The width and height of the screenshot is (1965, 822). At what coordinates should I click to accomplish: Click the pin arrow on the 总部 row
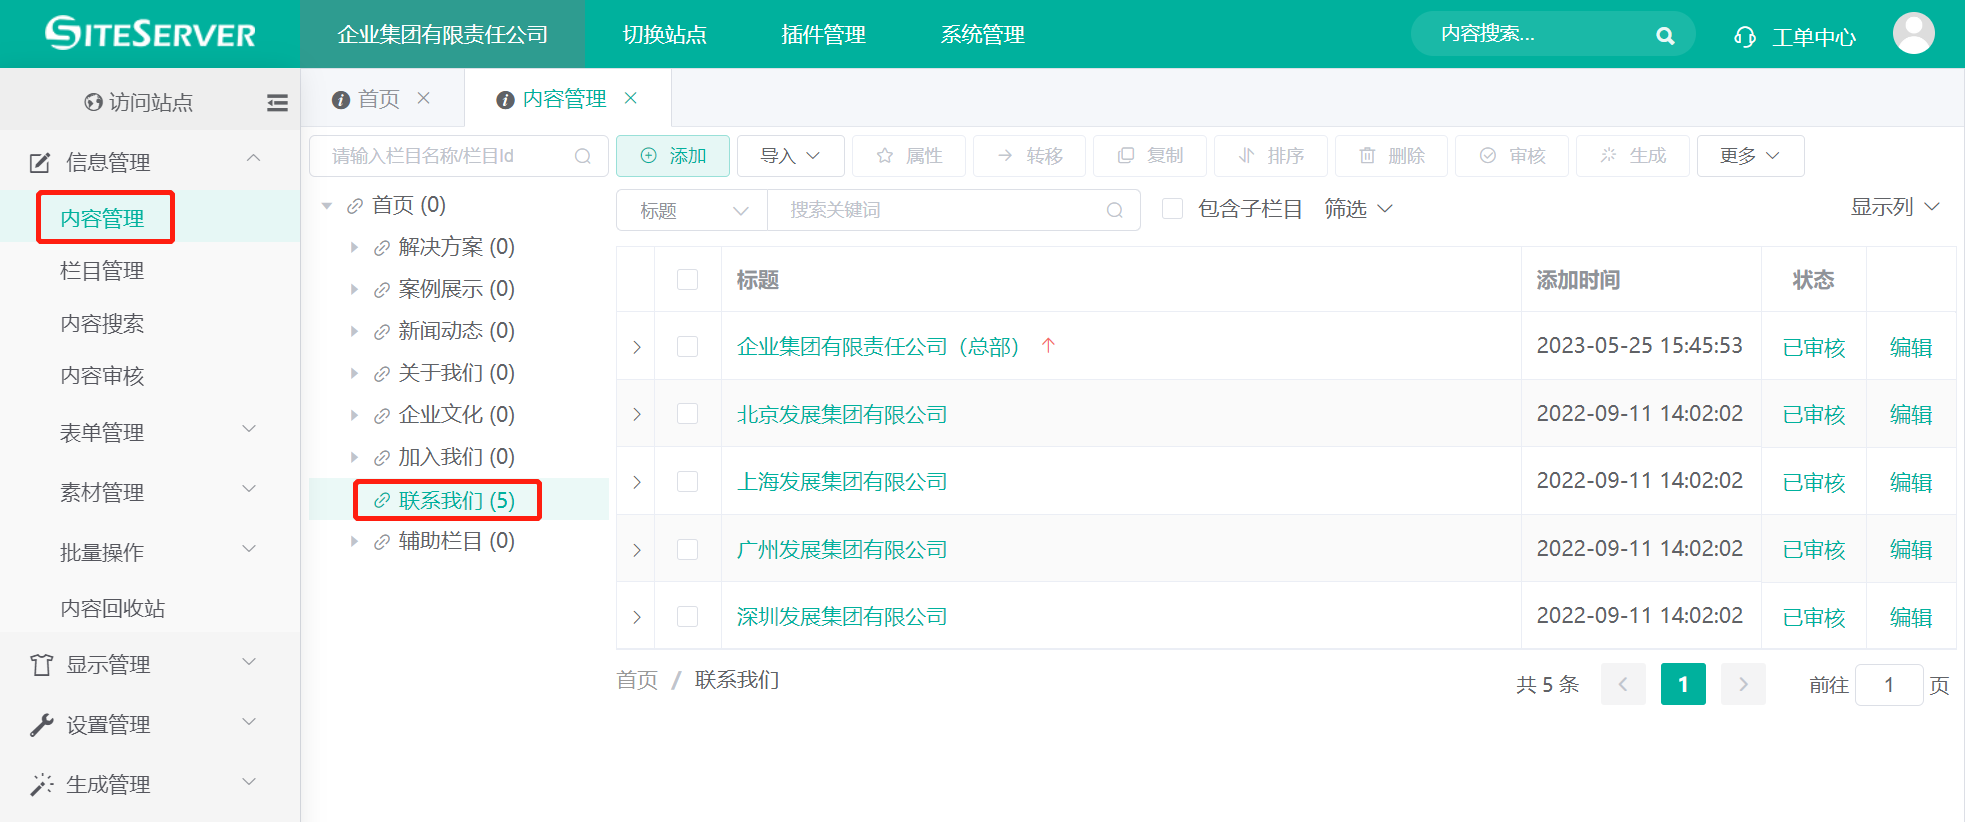click(x=1048, y=345)
